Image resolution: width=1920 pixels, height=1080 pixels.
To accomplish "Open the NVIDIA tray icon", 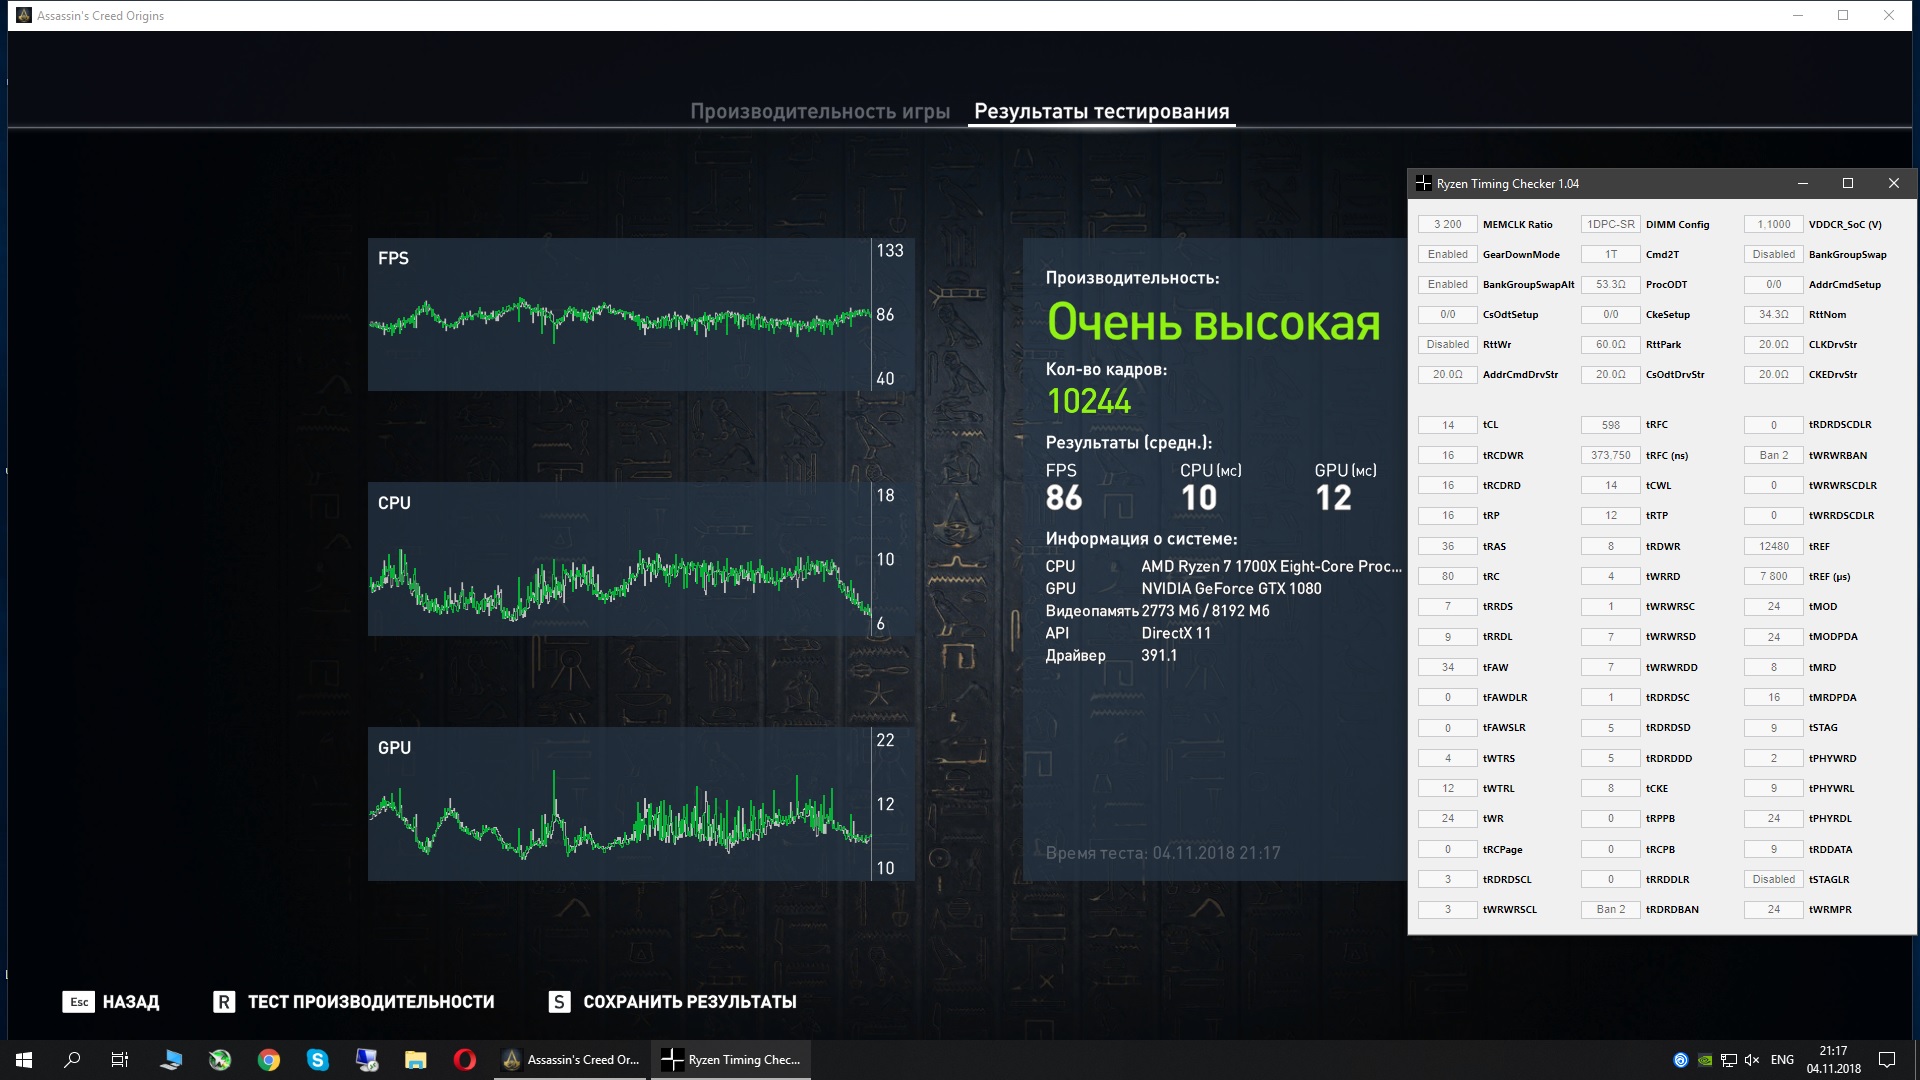I will pos(1705,1060).
